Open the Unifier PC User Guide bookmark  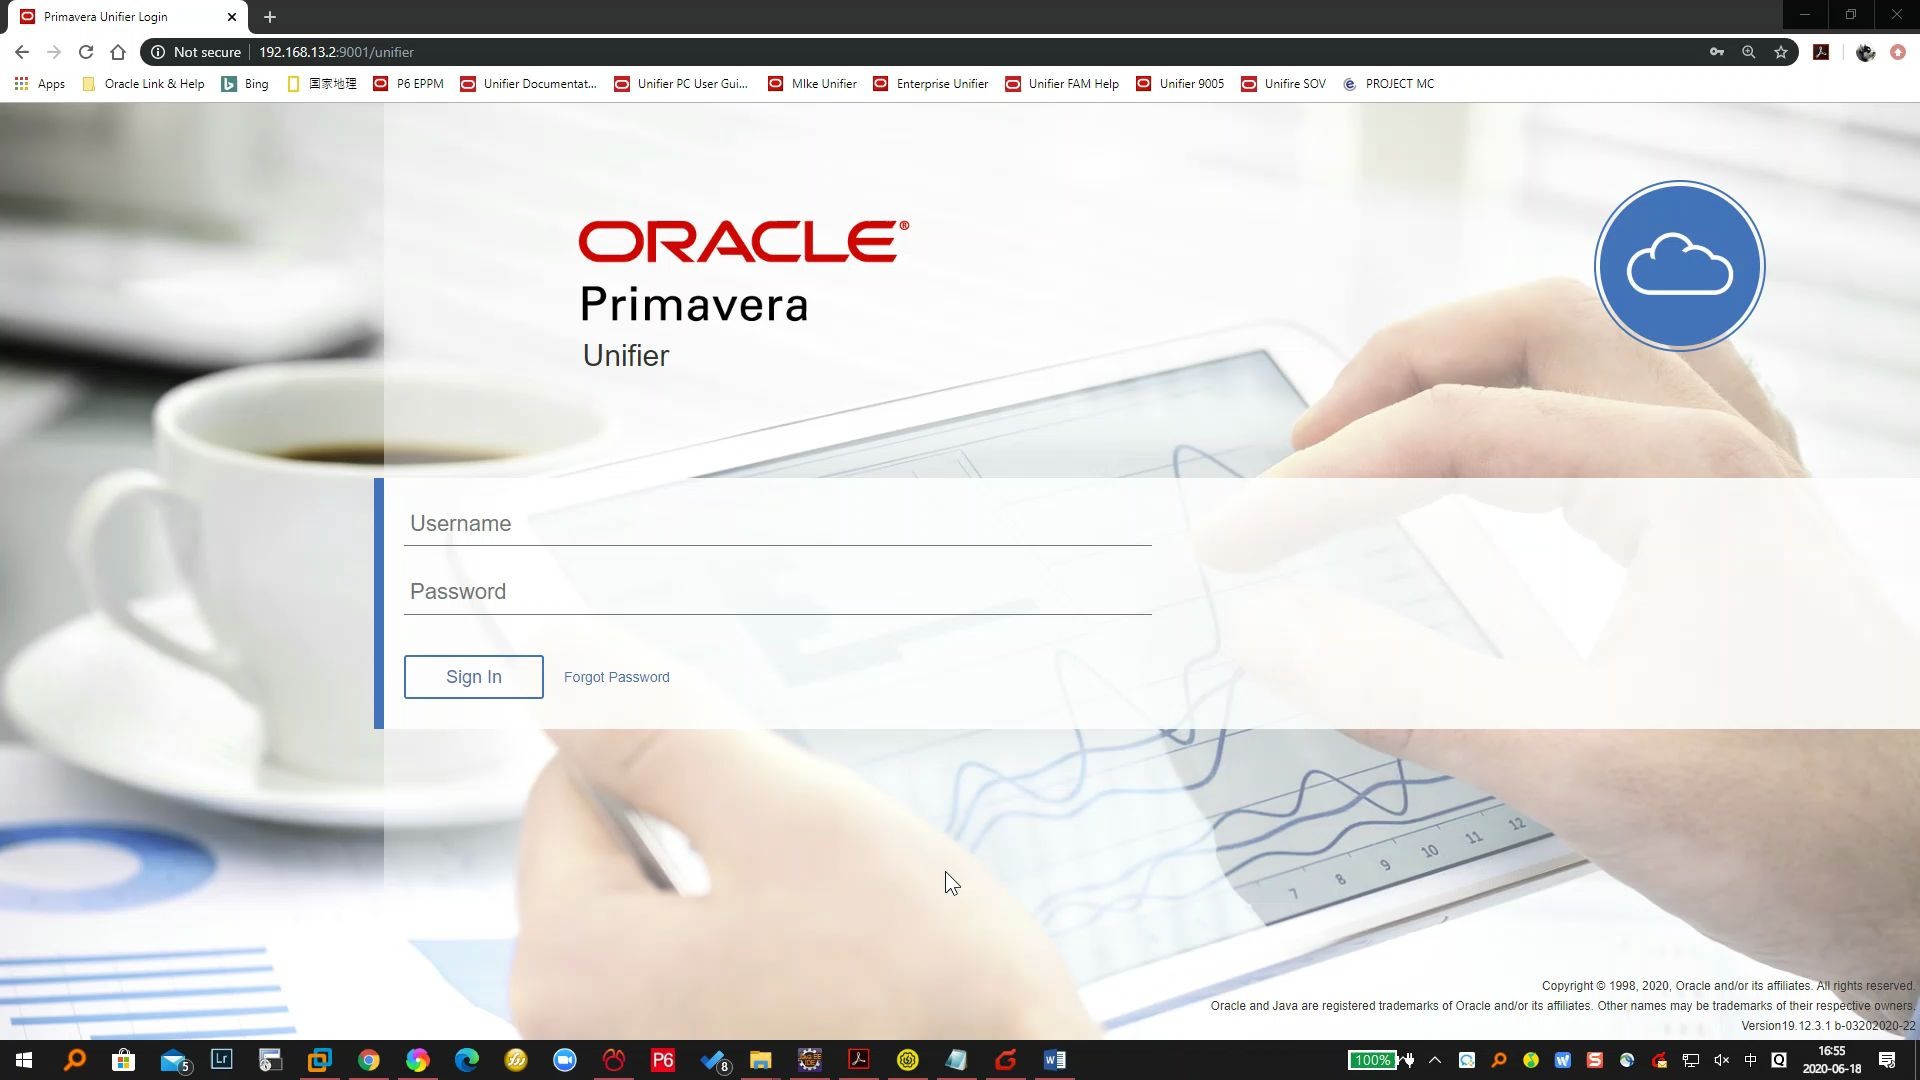pyautogui.click(x=681, y=84)
